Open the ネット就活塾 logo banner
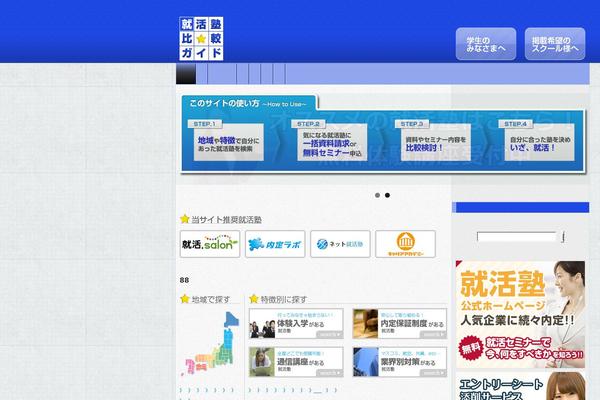600x400 pixels. pyautogui.click(x=340, y=244)
